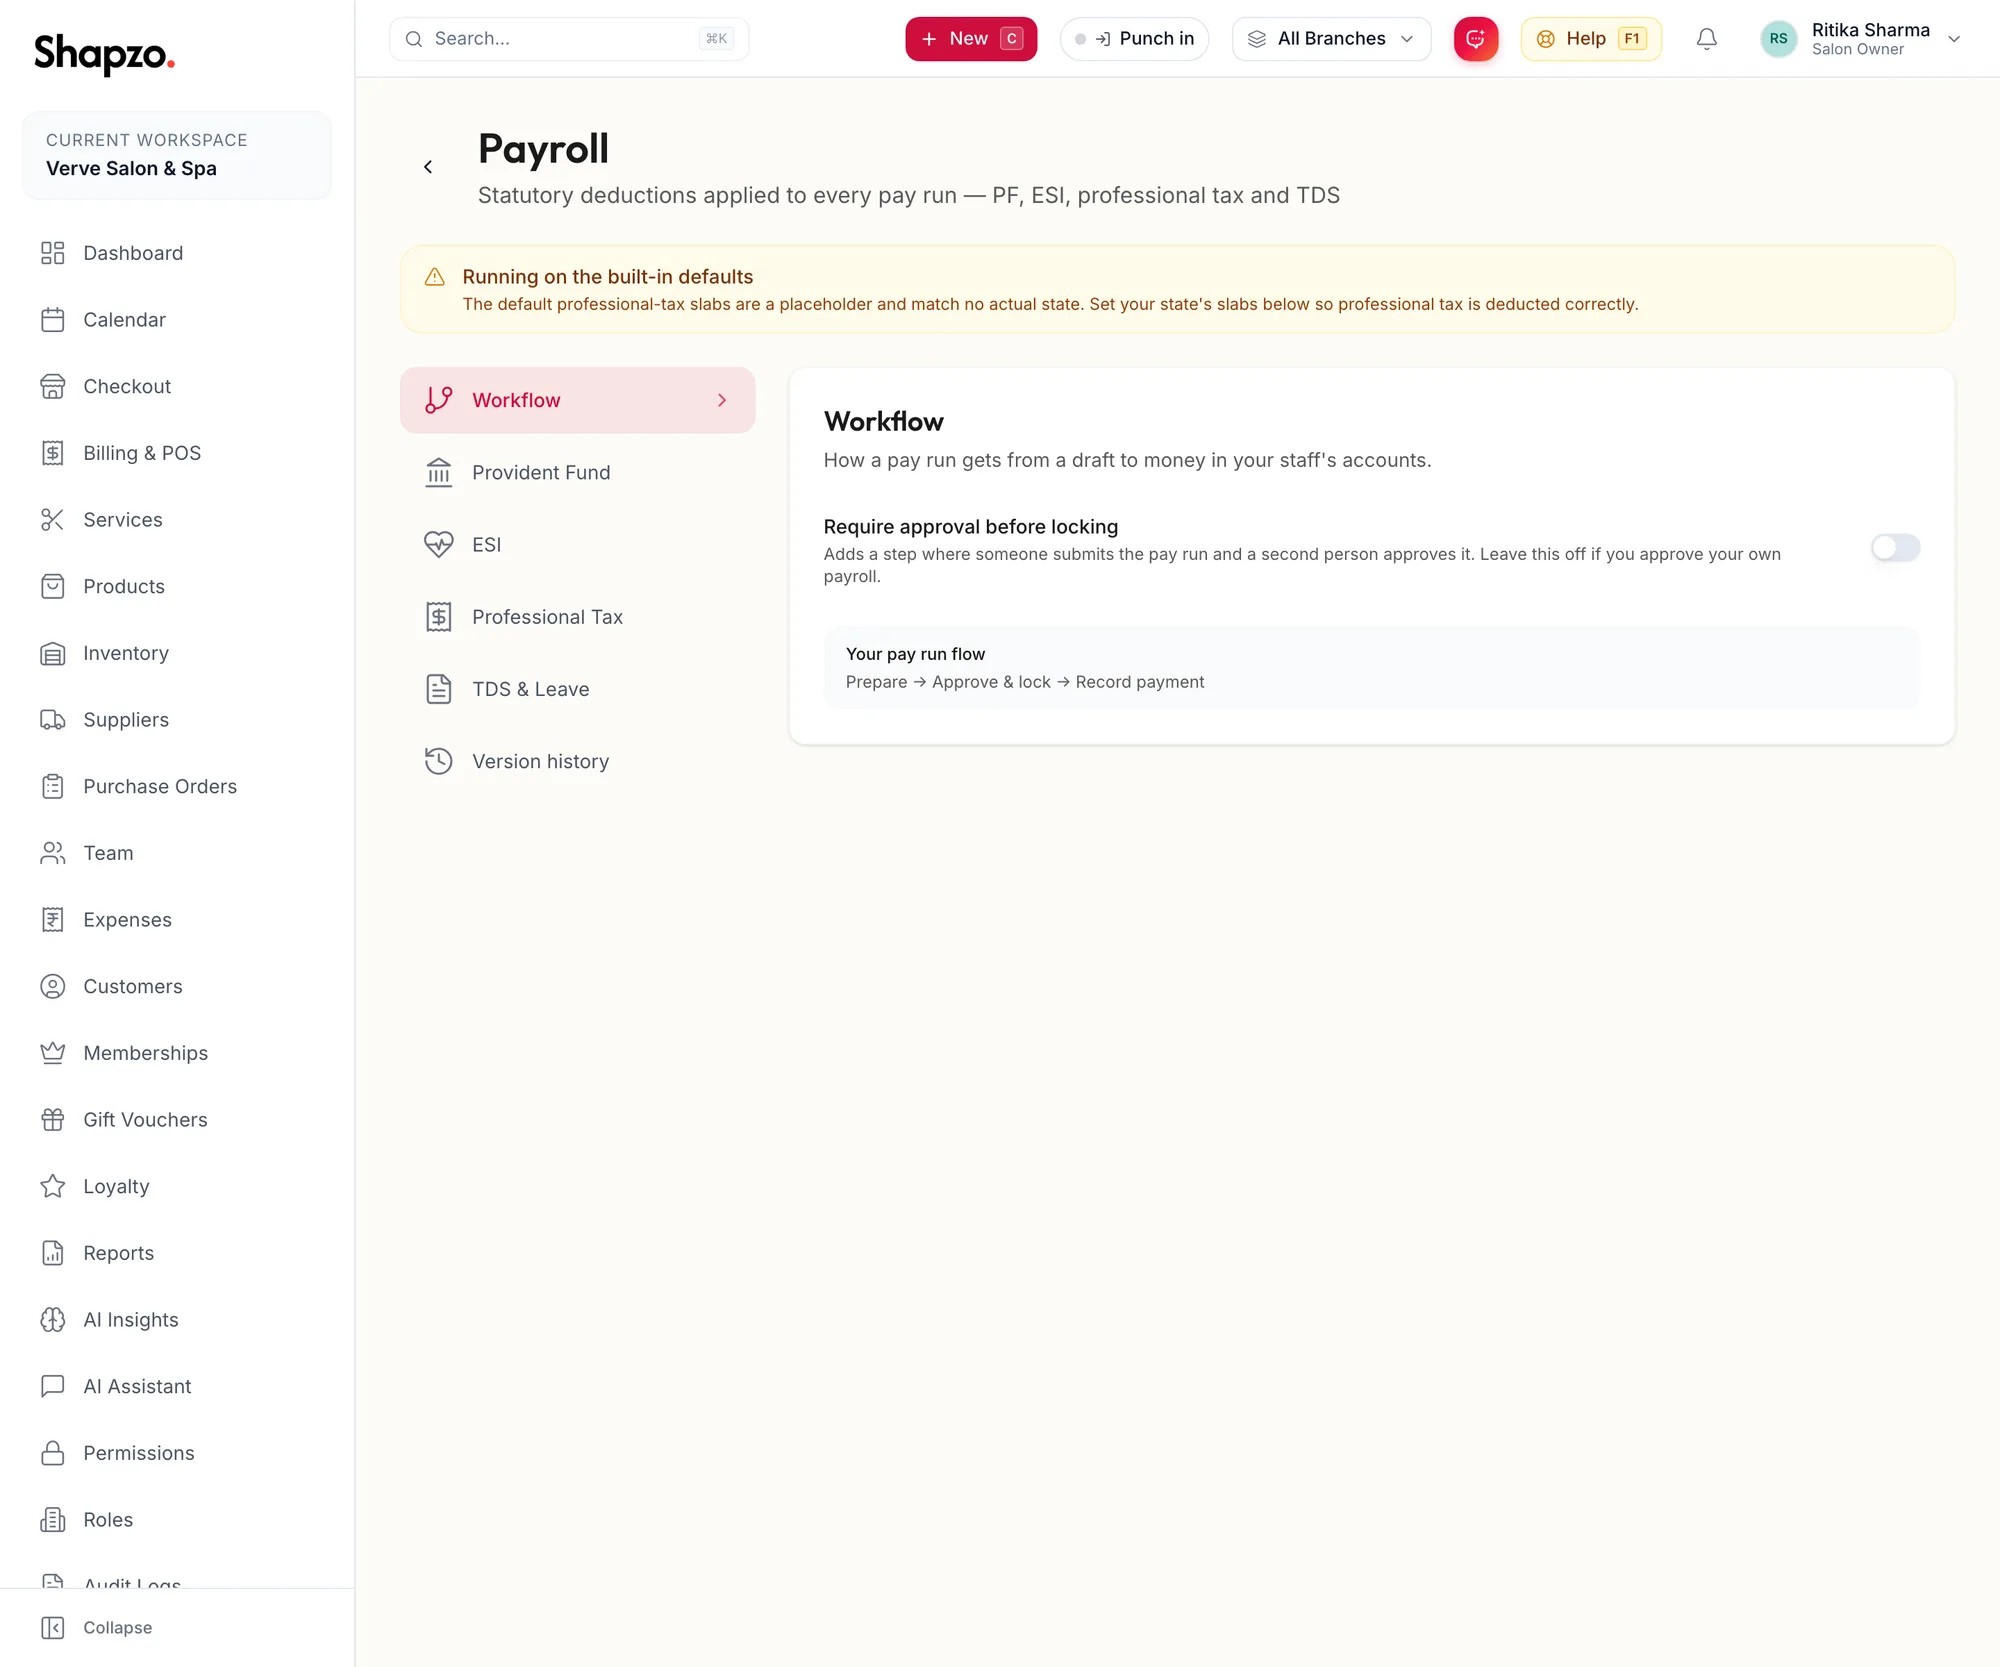Open Loyalty star icon
The width and height of the screenshot is (2000, 1667).
[x=53, y=1187]
